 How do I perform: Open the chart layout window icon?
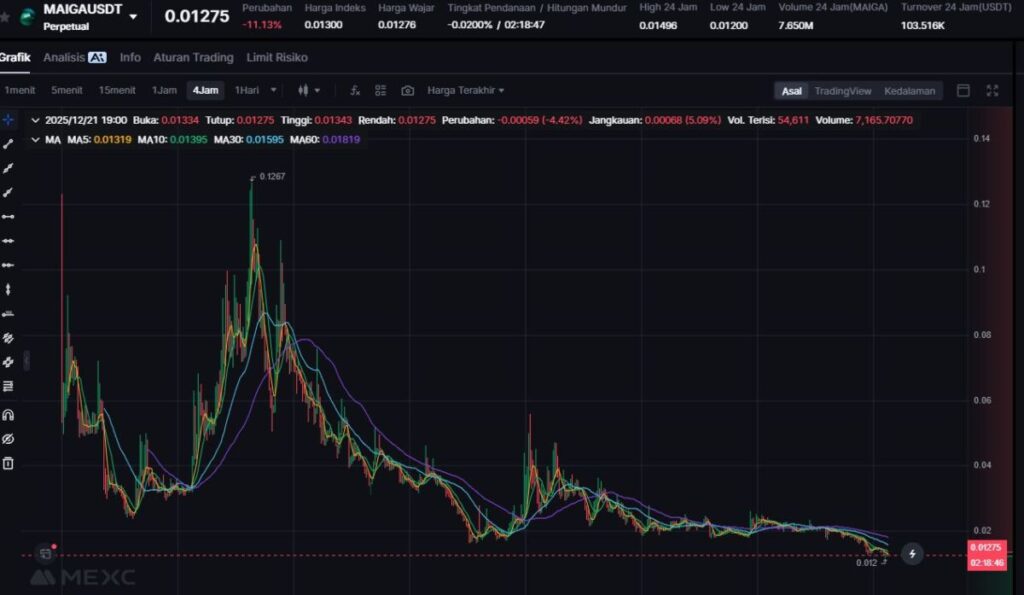[x=963, y=90]
